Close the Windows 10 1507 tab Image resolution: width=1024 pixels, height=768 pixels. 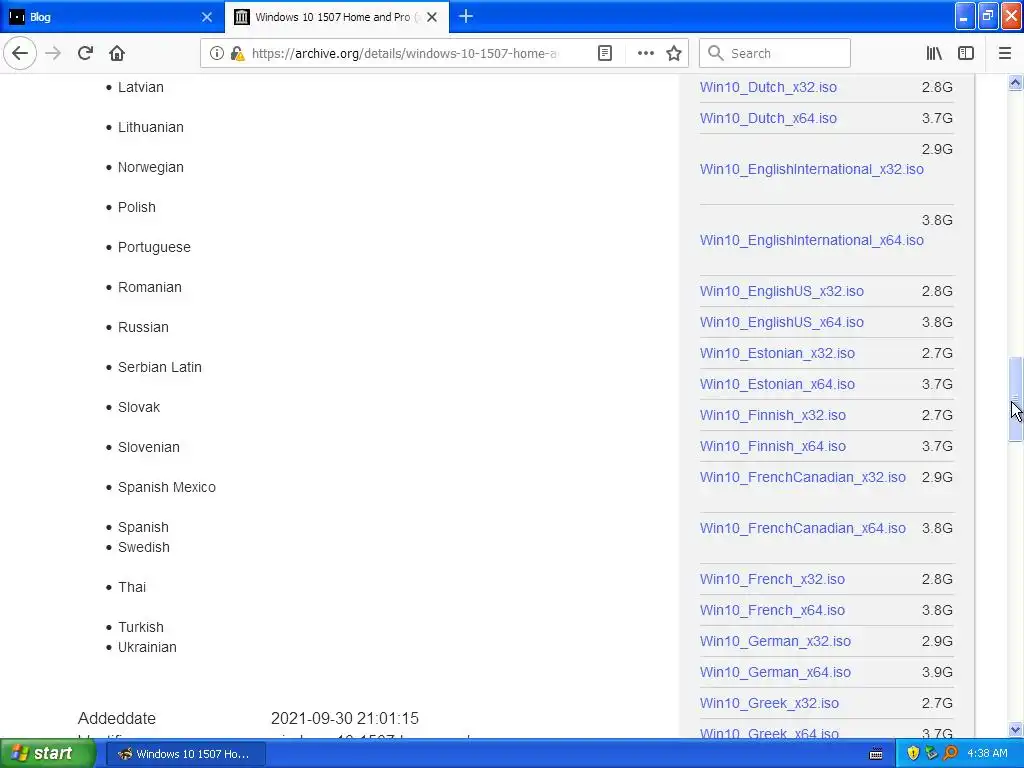(x=432, y=17)
